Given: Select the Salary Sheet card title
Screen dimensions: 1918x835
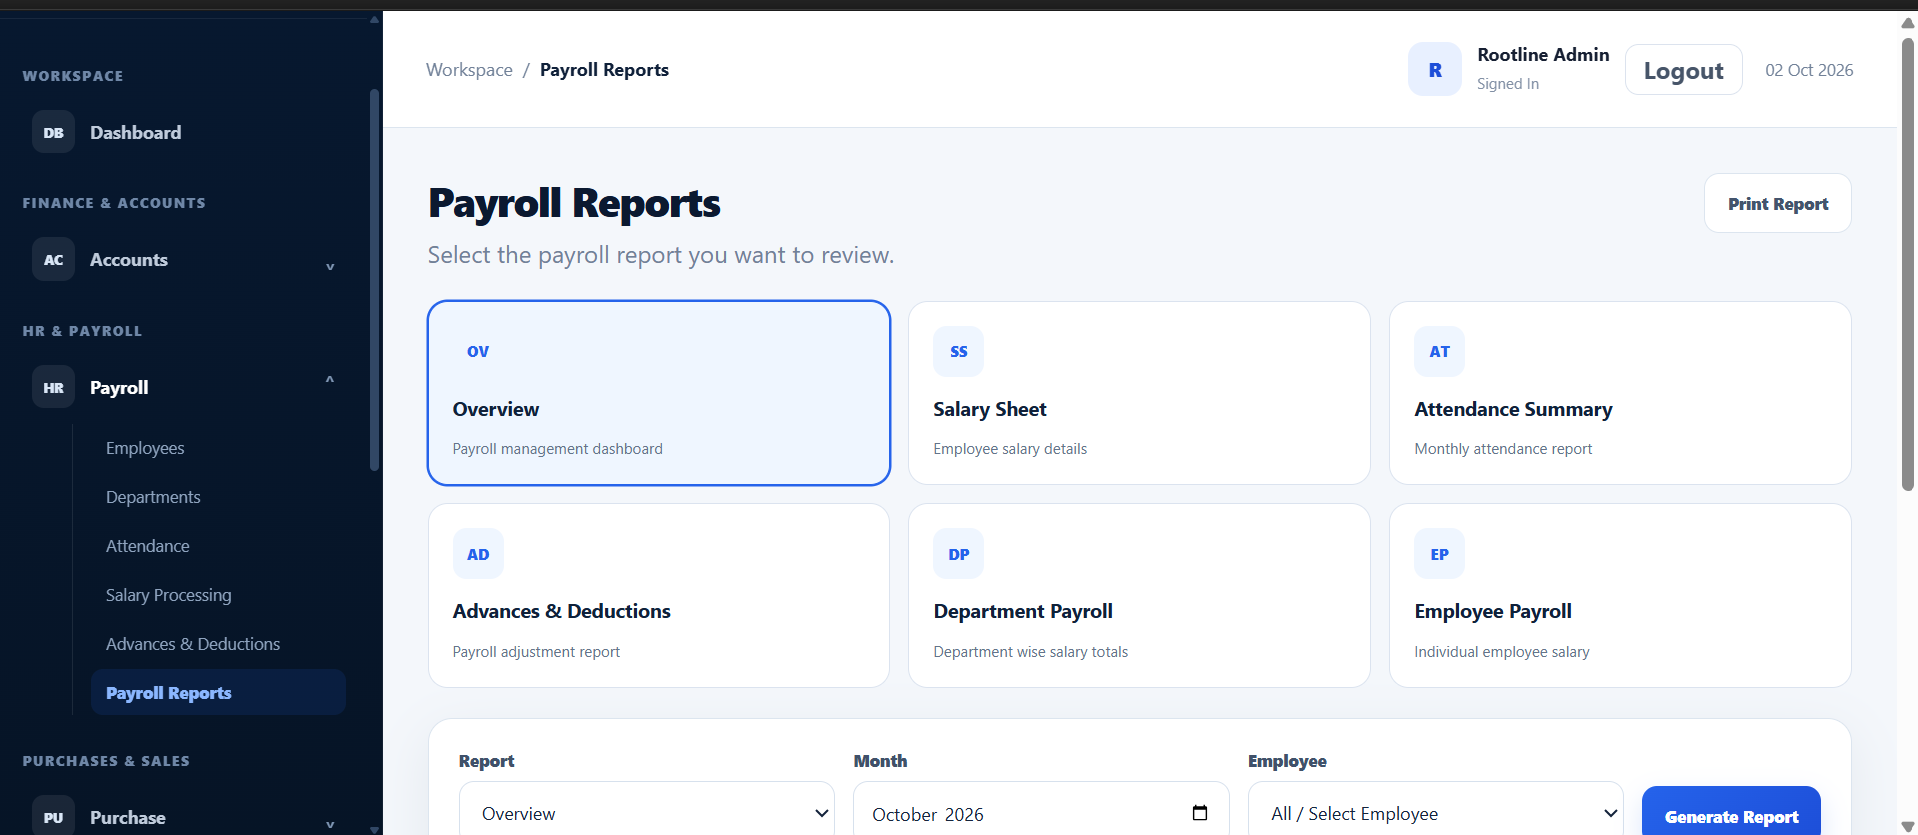Looking at the screenshot, I should tap(990, 409).
